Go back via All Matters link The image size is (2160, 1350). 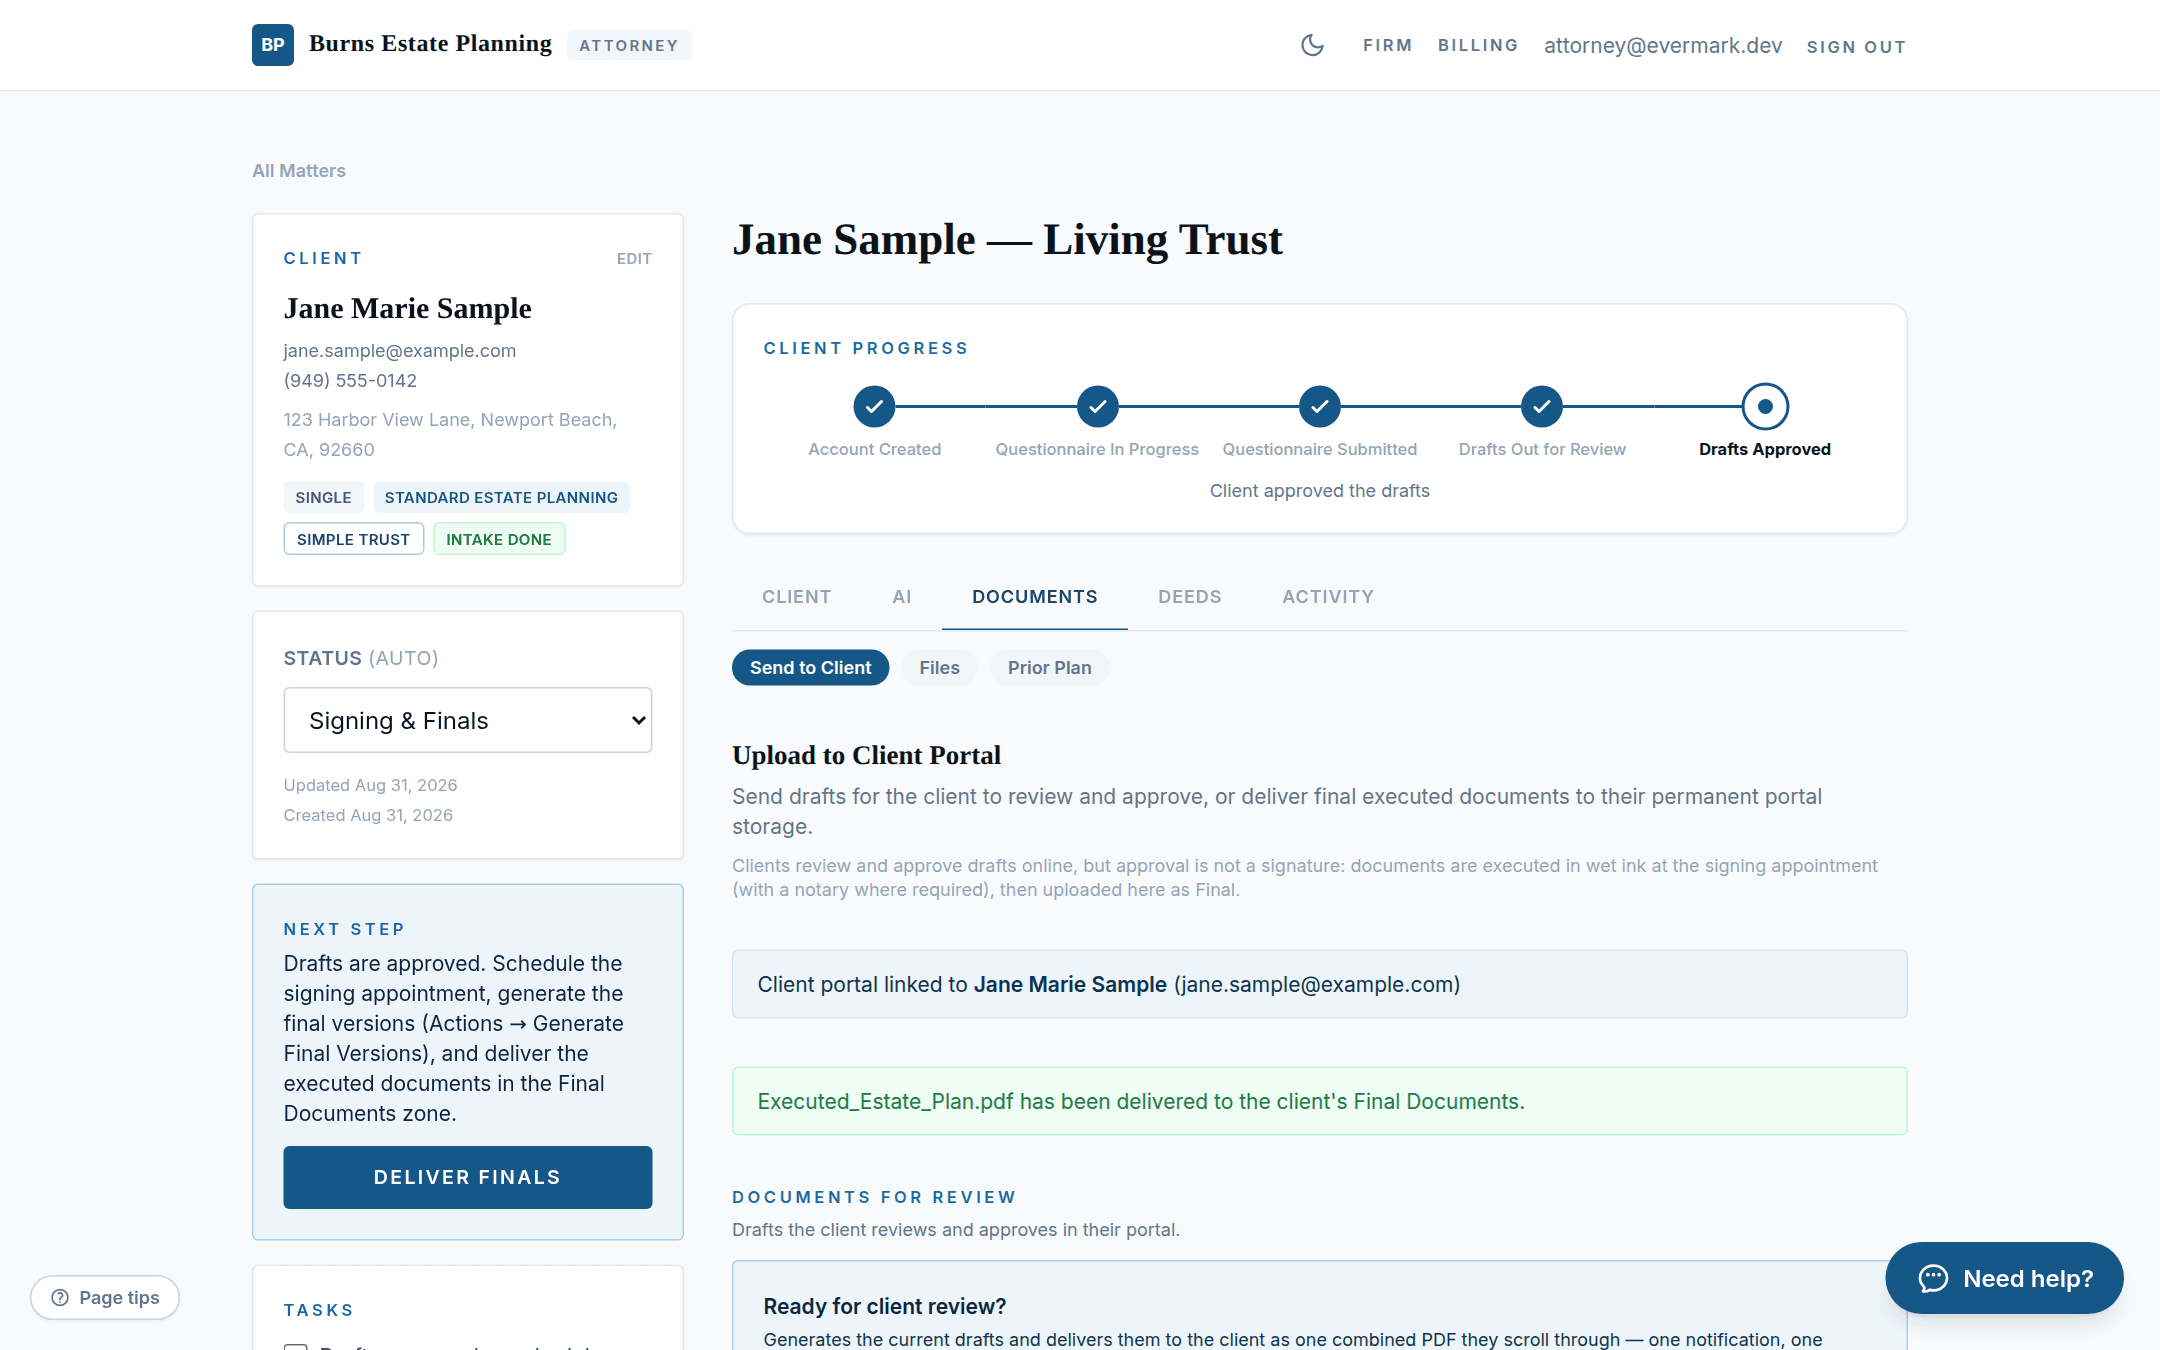tap(299, 171)
